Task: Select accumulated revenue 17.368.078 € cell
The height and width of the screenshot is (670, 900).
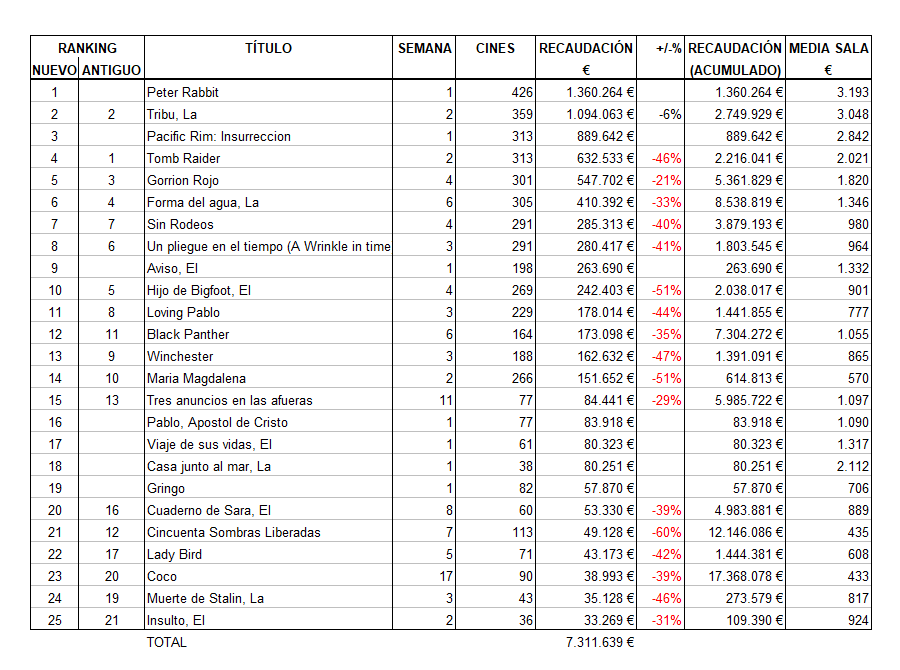Action: point(735,576)
